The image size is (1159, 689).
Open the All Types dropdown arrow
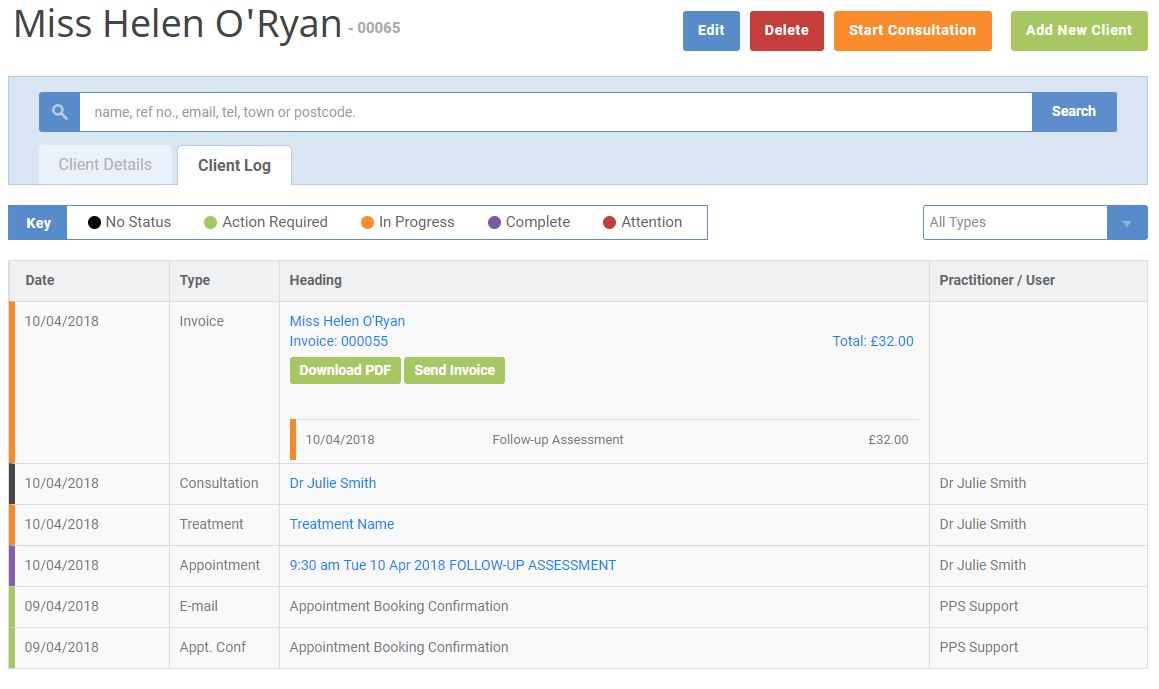[x=1126, y=223]
